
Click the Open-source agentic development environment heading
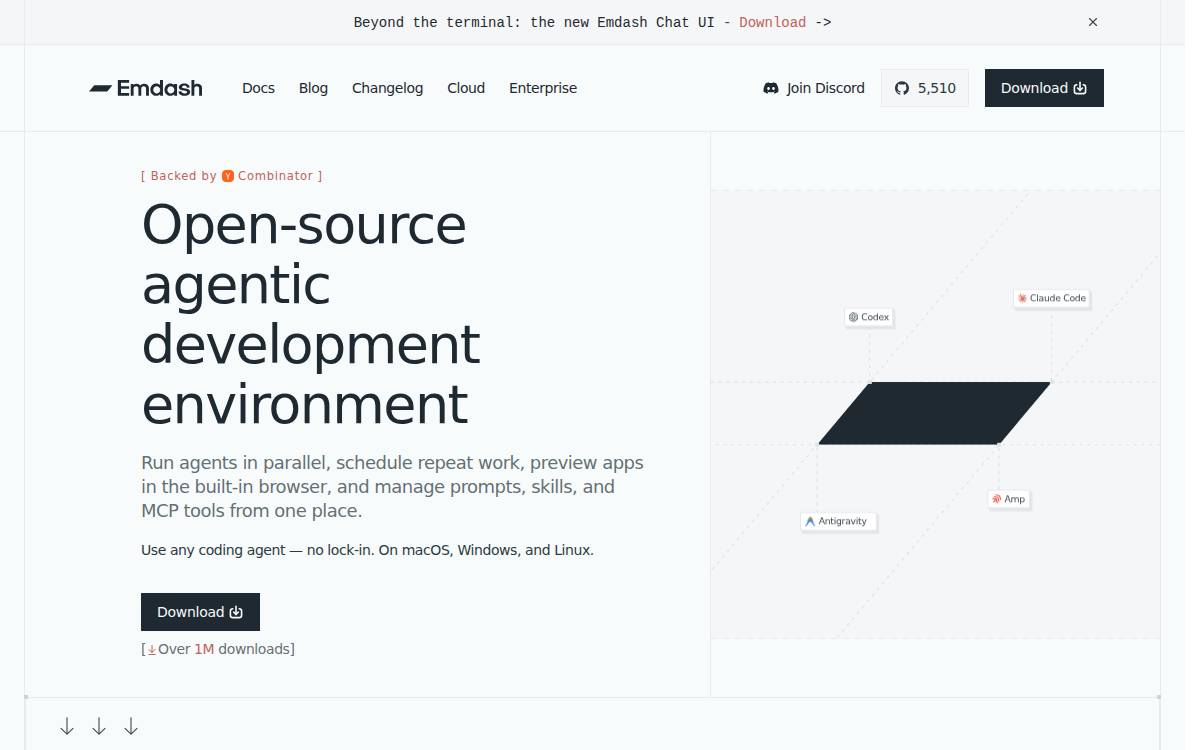[x=311, y=314]
